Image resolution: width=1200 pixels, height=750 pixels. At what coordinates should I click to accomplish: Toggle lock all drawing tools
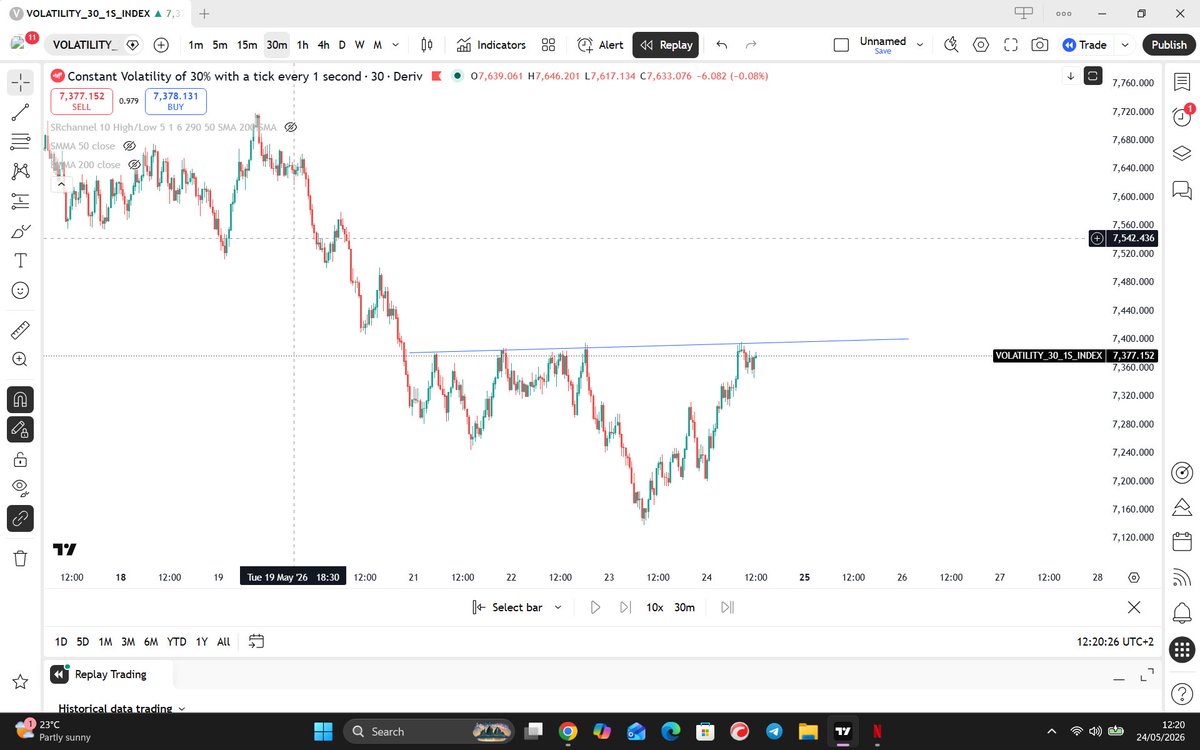[20, 459]
